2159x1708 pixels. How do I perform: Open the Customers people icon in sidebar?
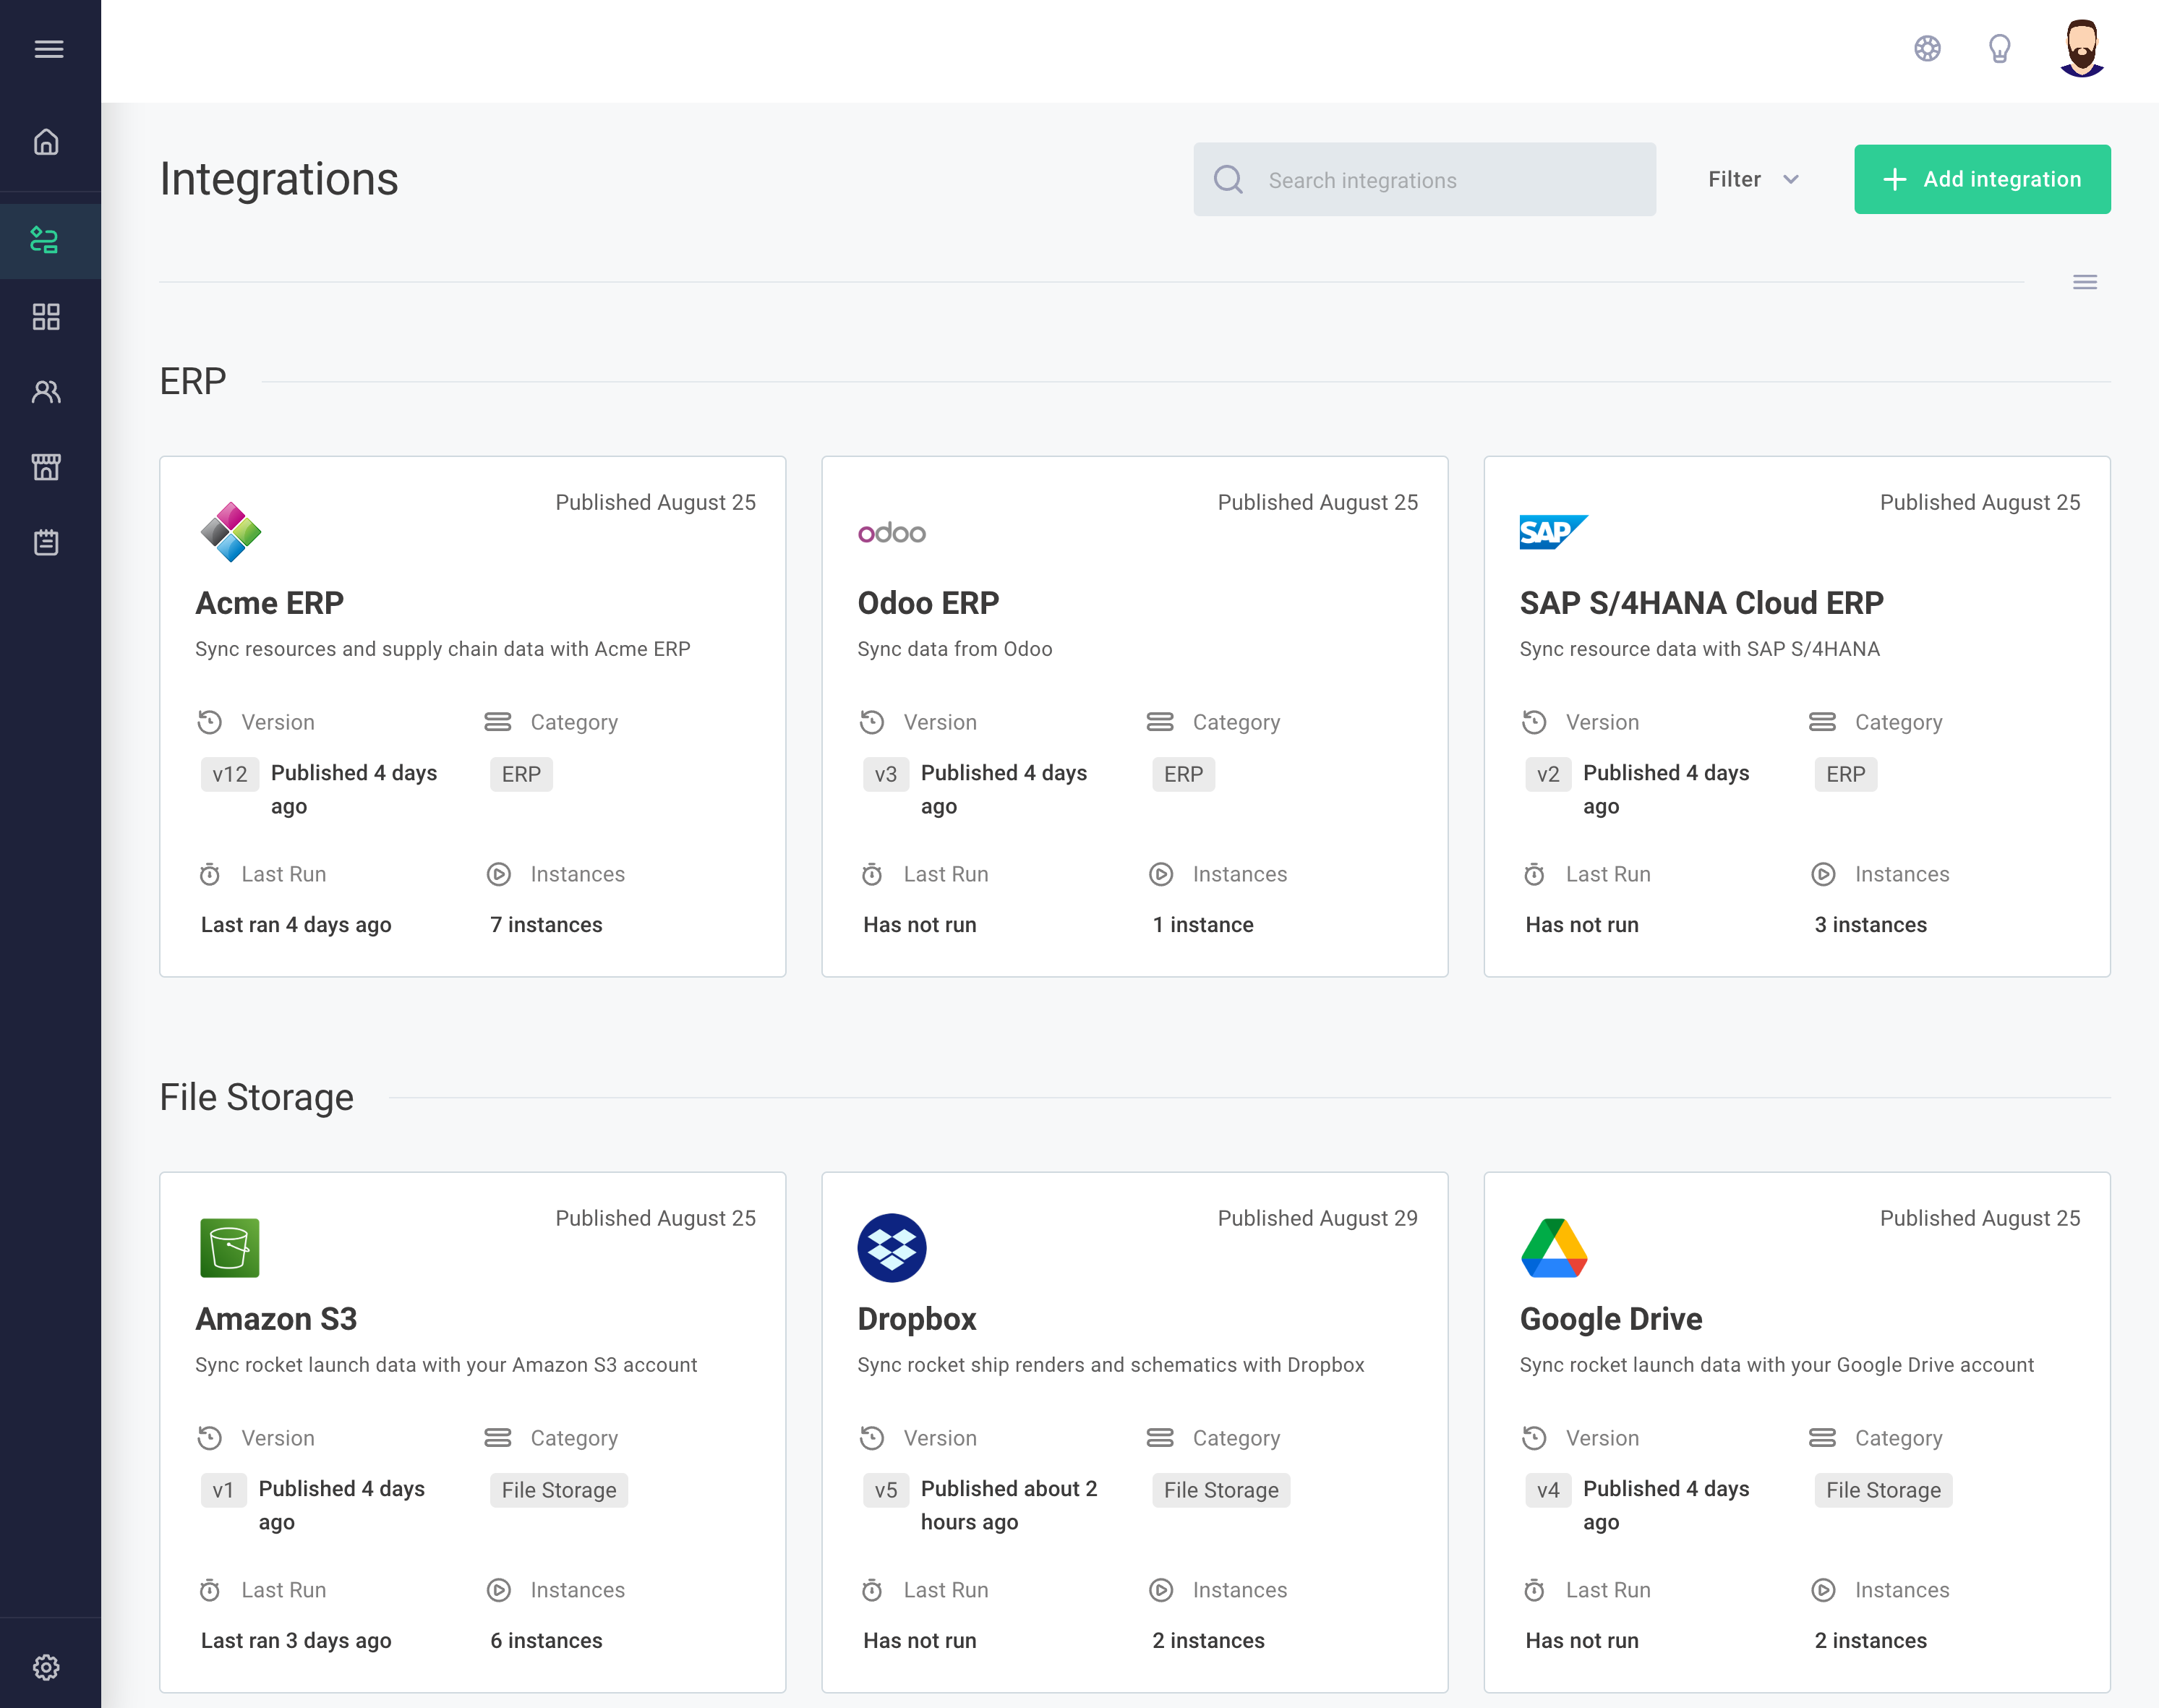pyautogui.click(x=47, y=392)
